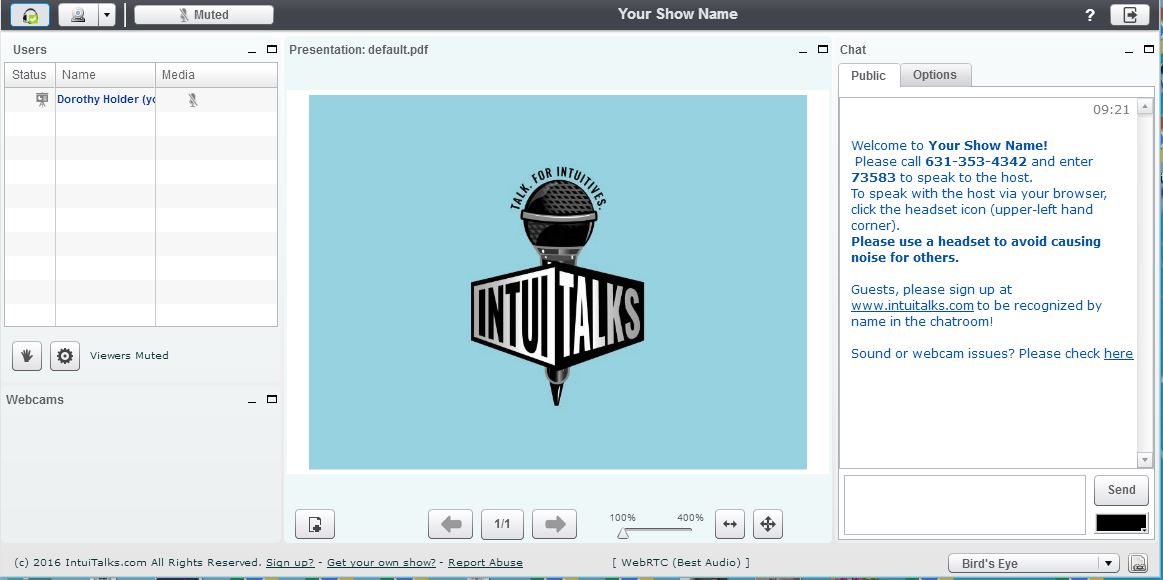
Task: Click the headset audio icon
Action: [30, 15]
